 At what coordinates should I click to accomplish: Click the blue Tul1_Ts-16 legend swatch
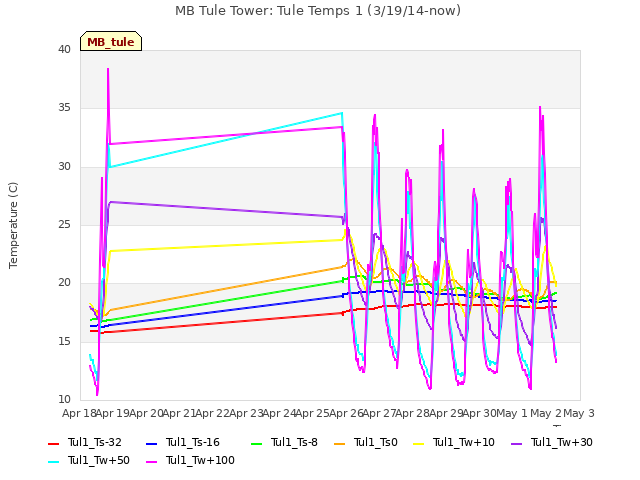151,443
